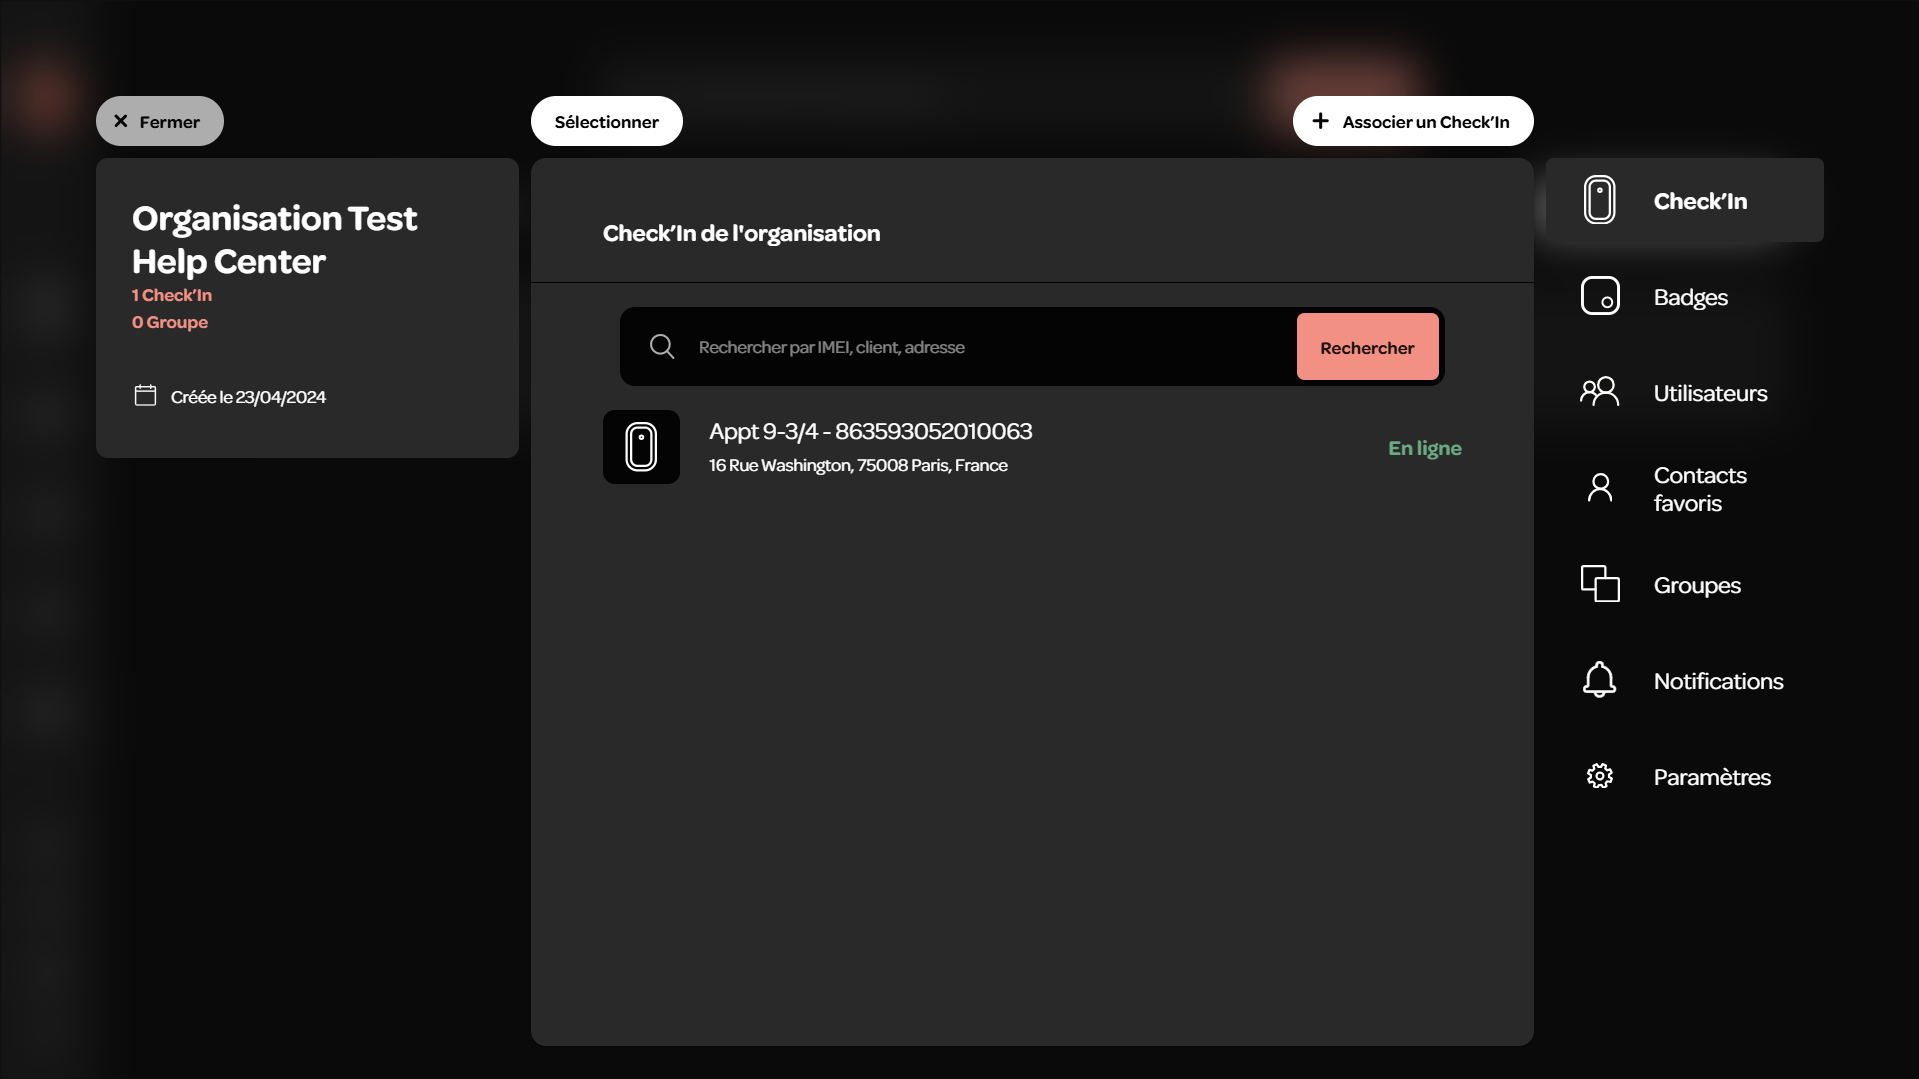
Task: Click the Utilisateurs people icon
Action: point(1599,391)
